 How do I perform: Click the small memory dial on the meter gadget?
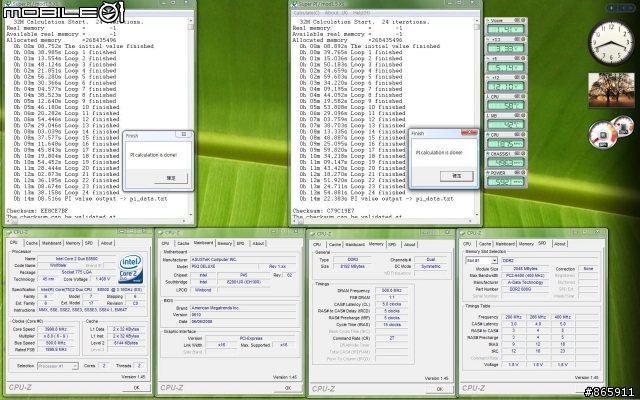[623, 125]
